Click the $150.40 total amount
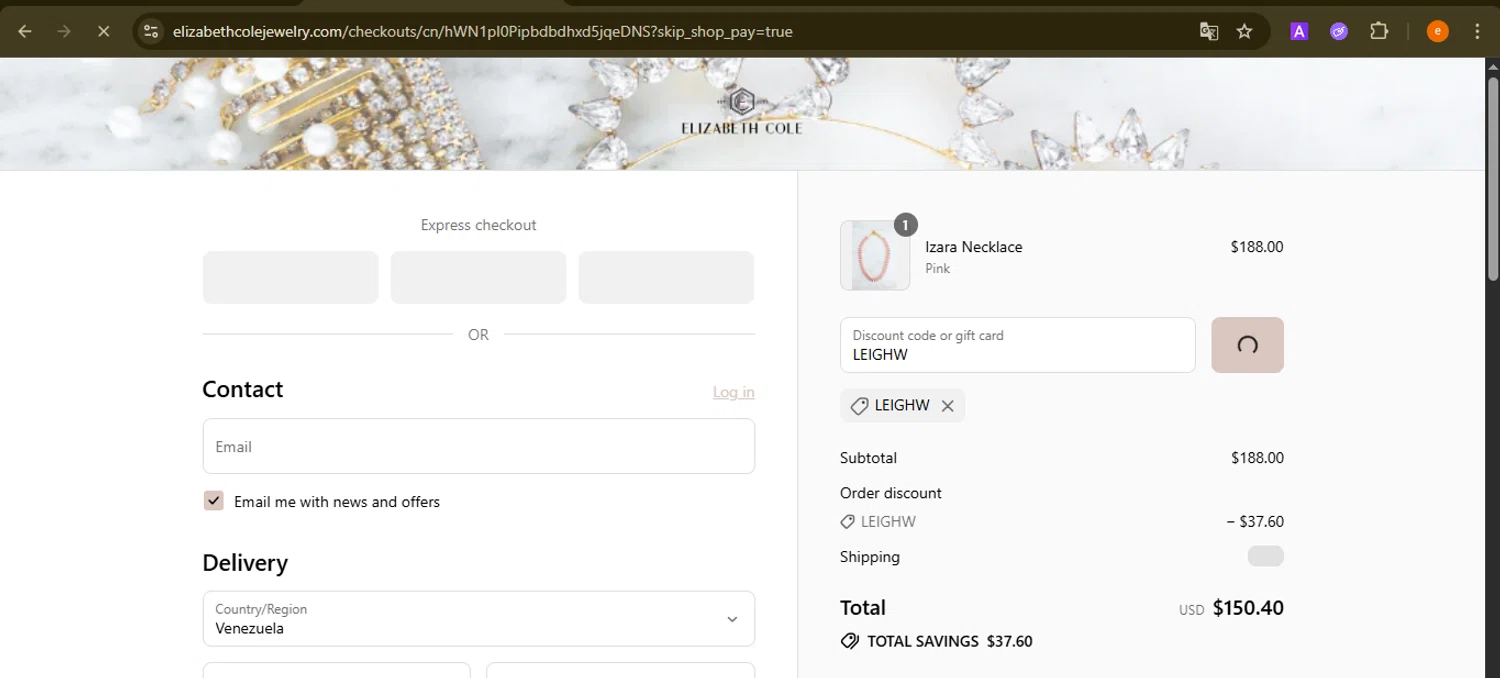The height and width of the screenshot is (678, 1500). [1248, 607]
